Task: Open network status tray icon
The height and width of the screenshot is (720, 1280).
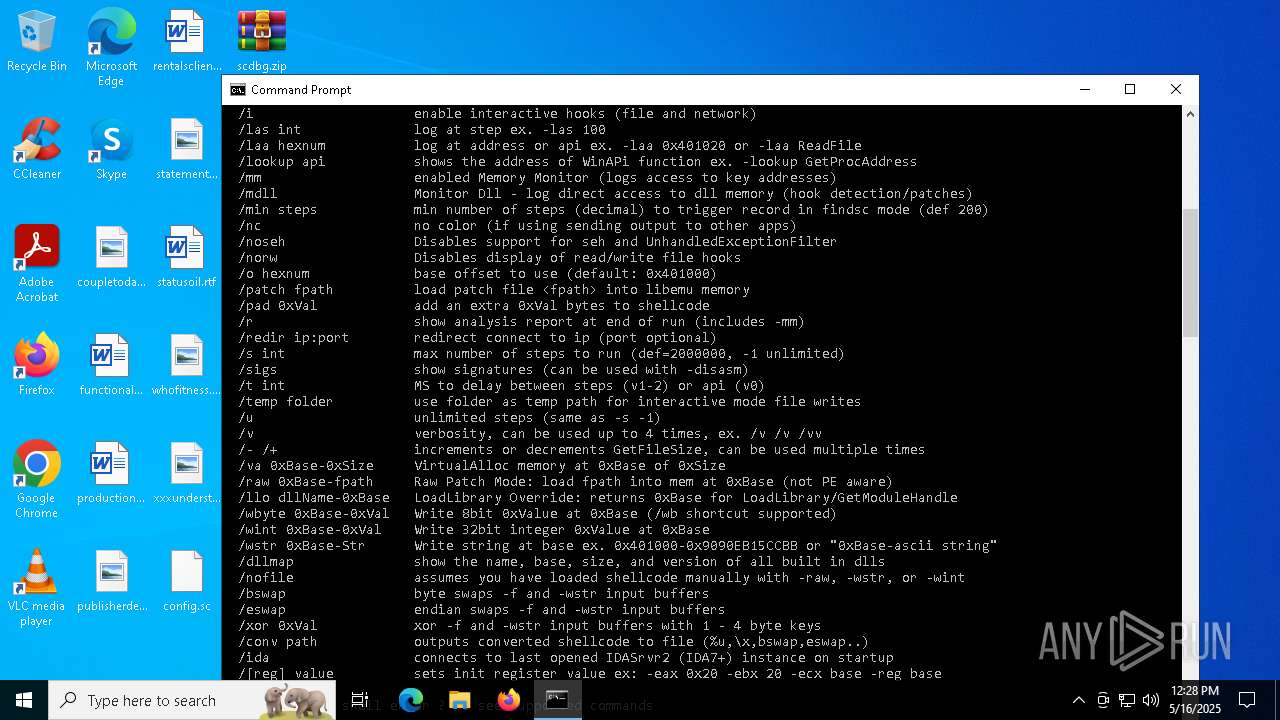Action: [x=1127, y=700]
